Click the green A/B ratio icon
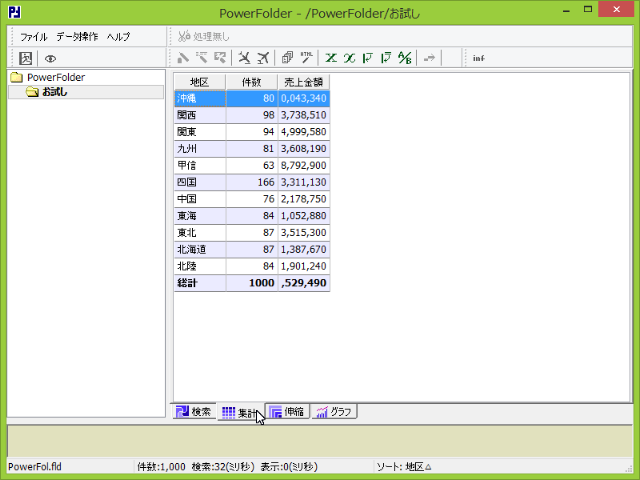The image size is (640, 480). click(x=405, y=58)
